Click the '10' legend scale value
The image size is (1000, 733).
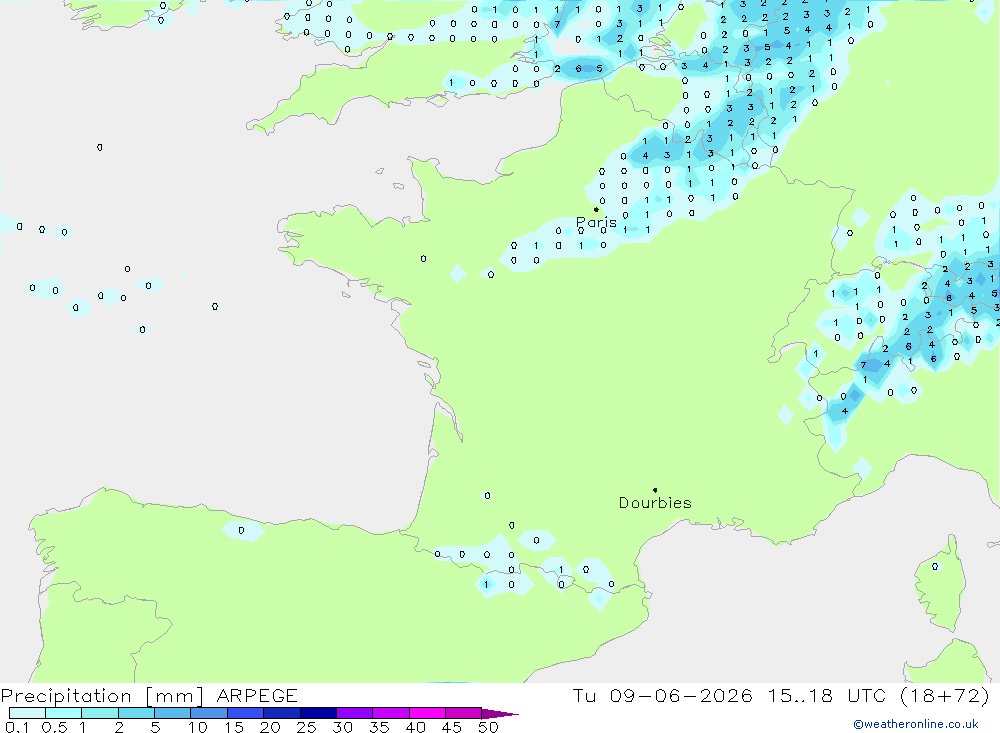click(198, 727)
